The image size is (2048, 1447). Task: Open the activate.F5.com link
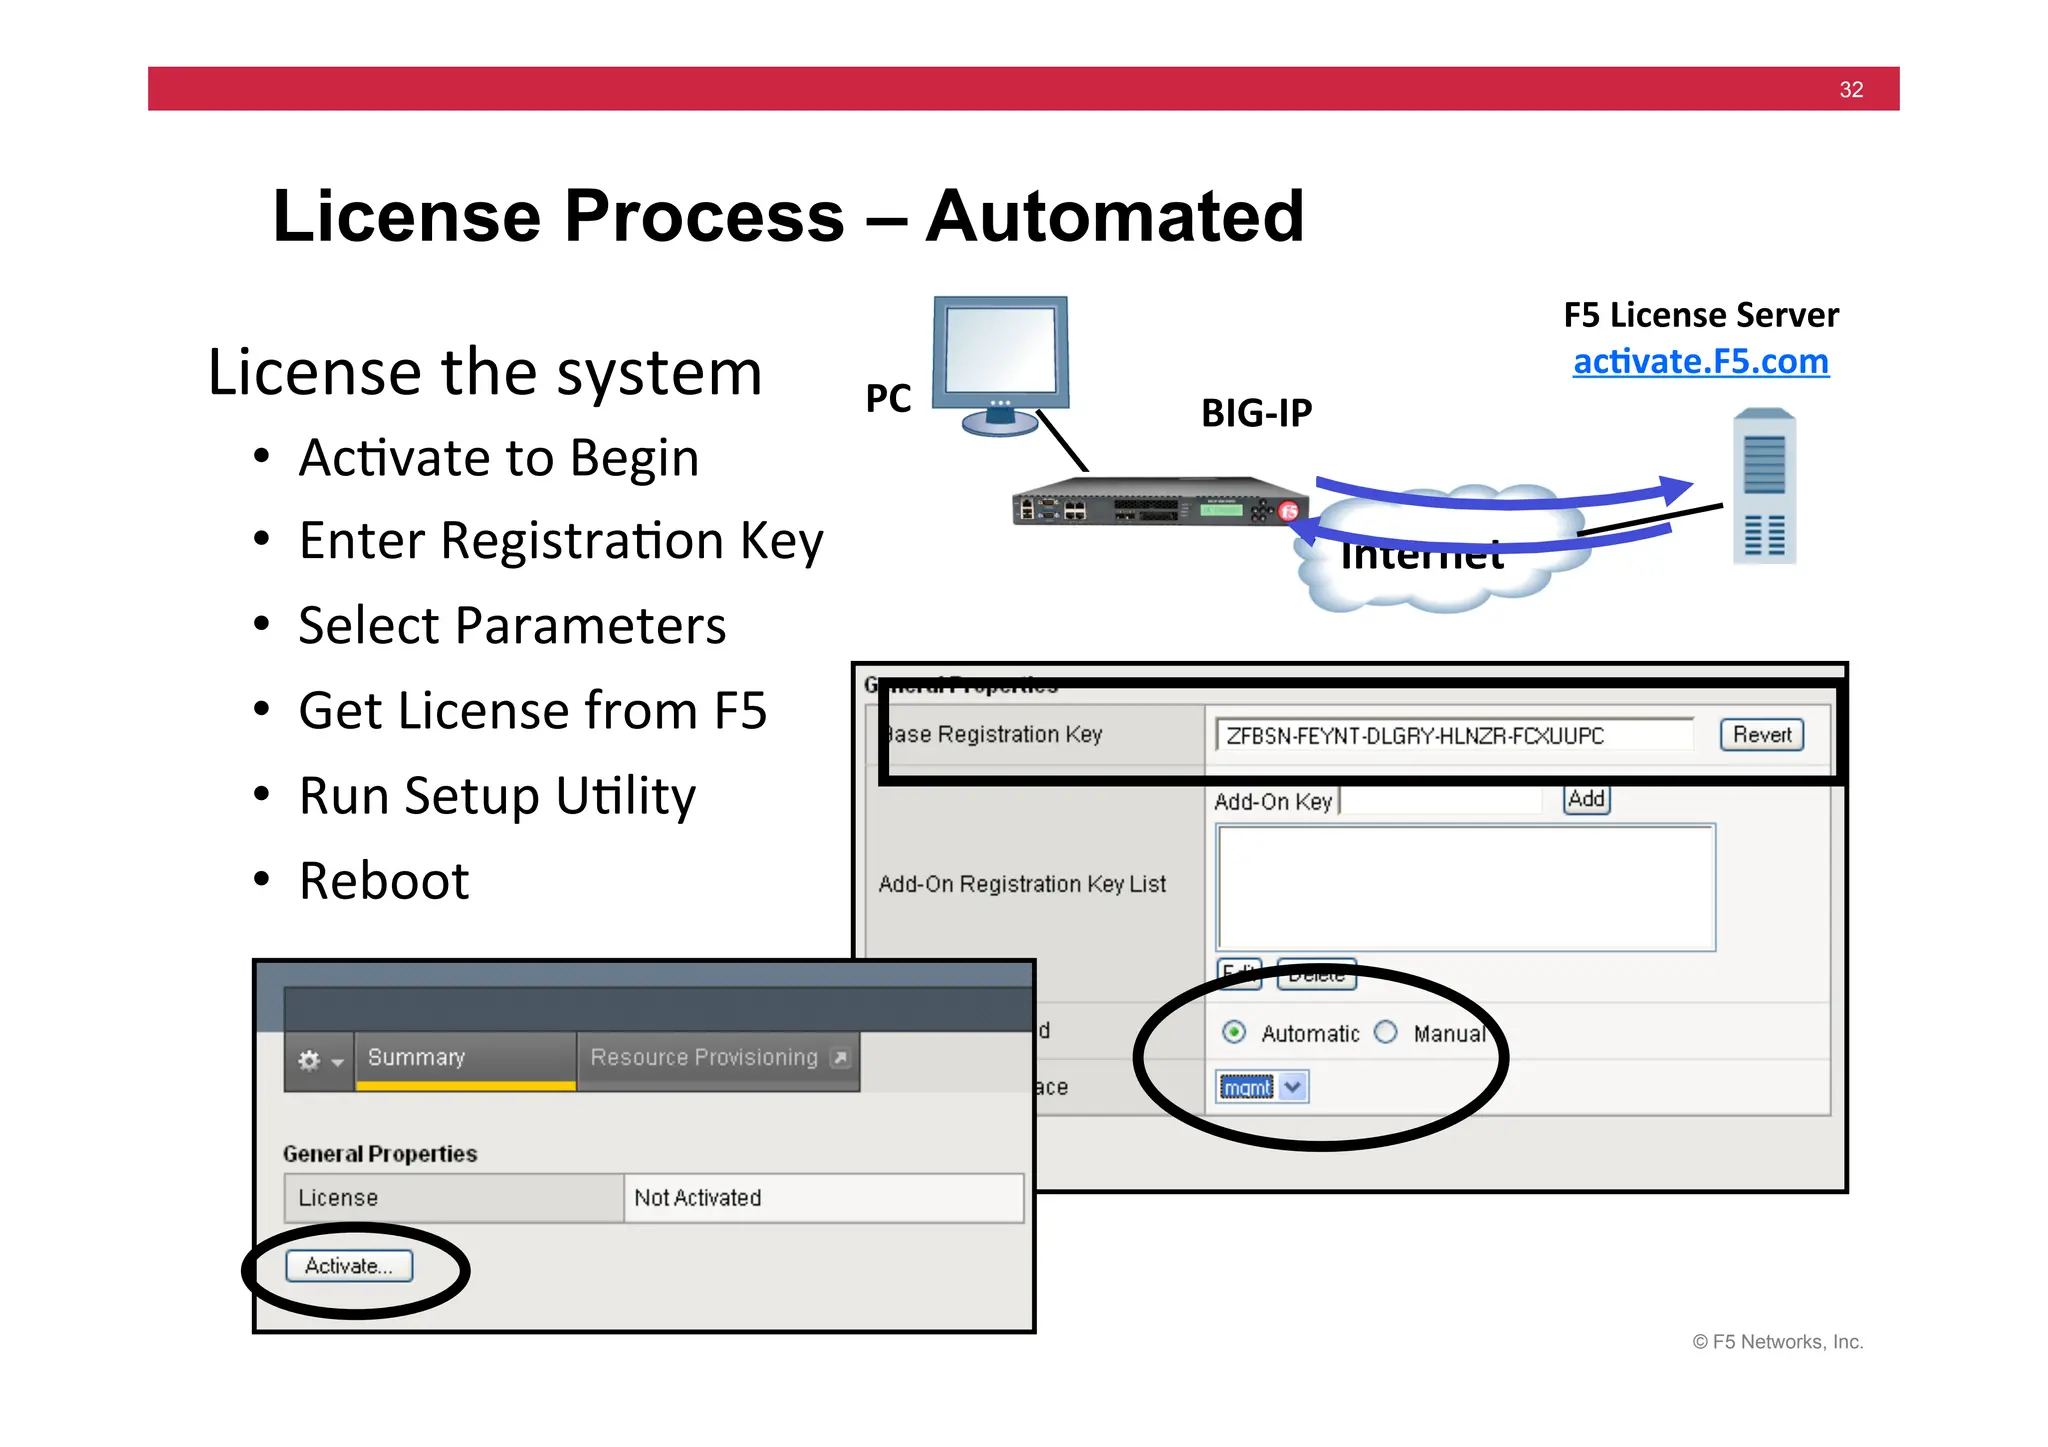click(x=1700, y=361)
